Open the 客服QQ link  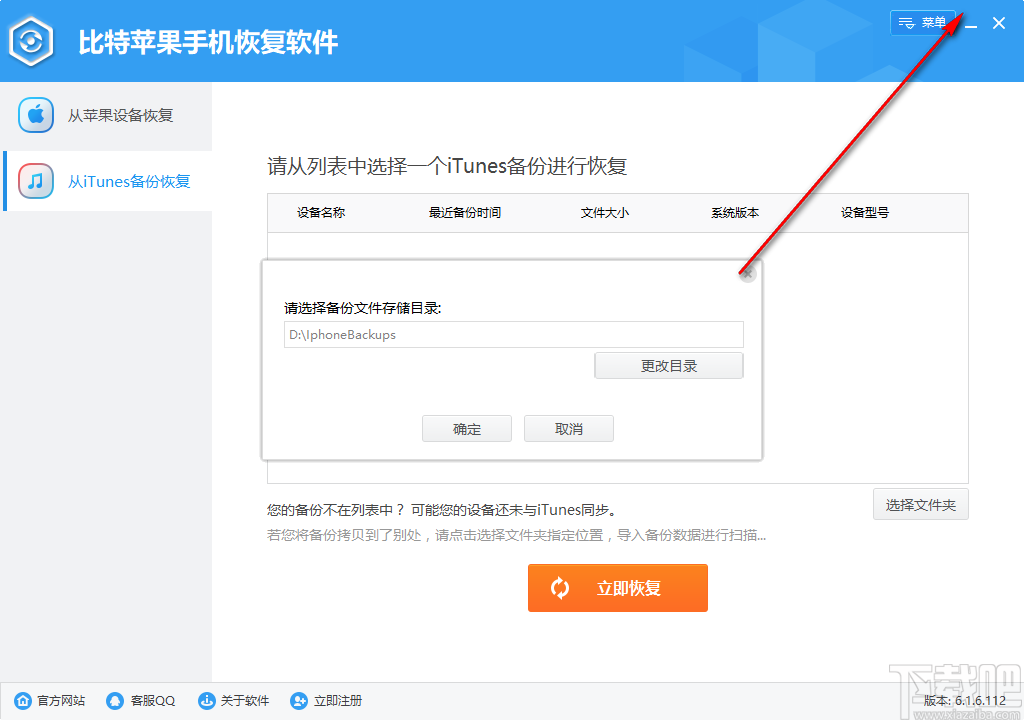coord(153,700)
